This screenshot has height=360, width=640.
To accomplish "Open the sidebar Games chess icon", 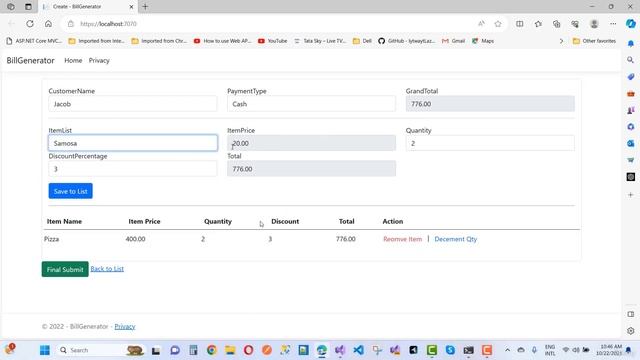I will [x=631, y=110].
